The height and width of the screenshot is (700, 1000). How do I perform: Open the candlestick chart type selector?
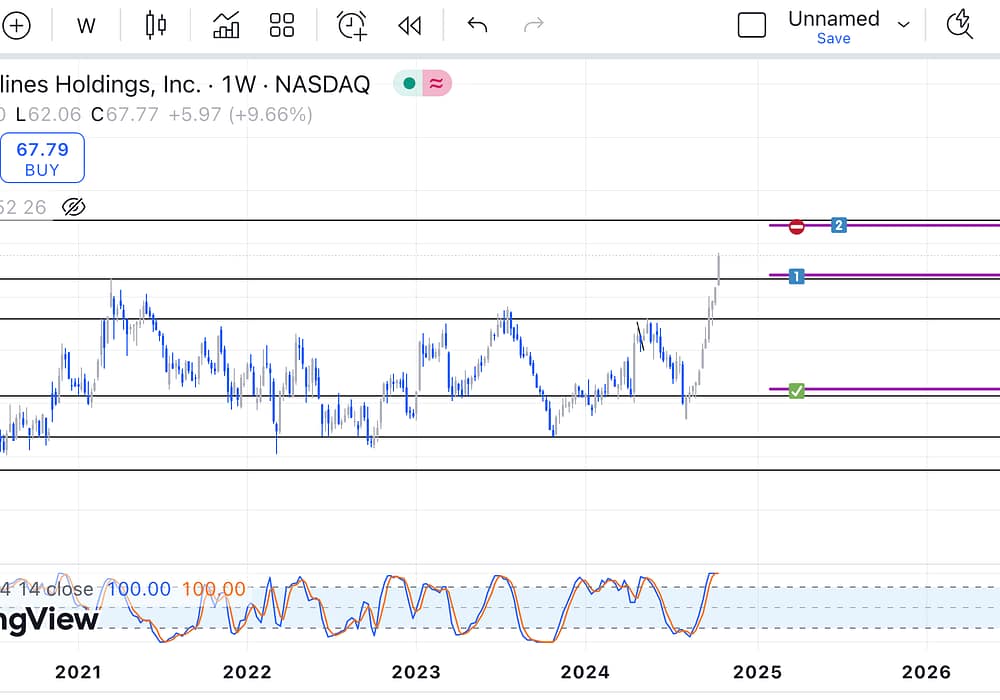[x=156, y=26]
